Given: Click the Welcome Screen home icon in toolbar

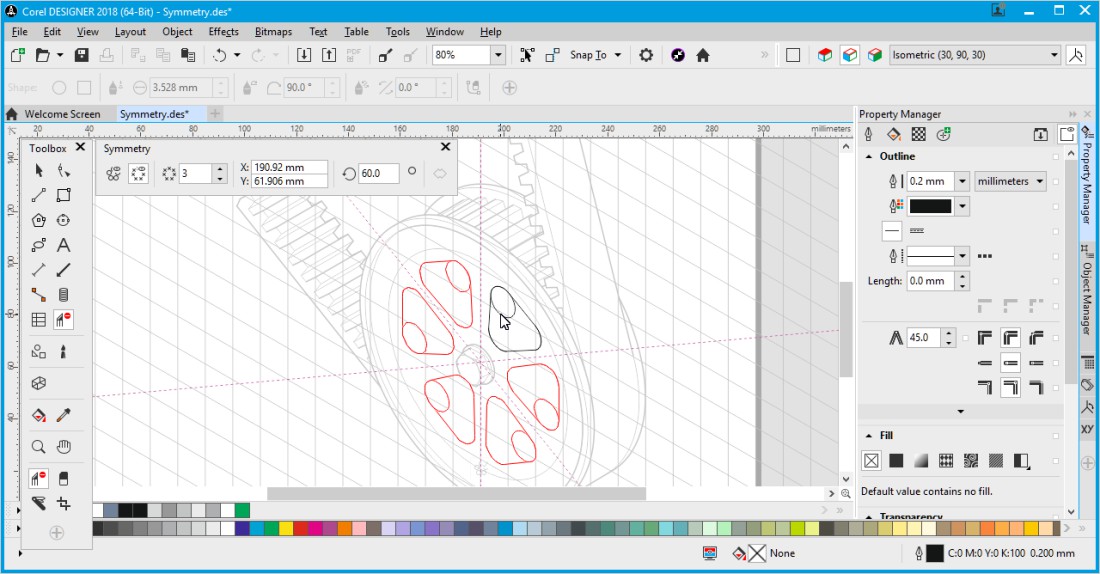Looking at the screenshot, I should [703, 55].
